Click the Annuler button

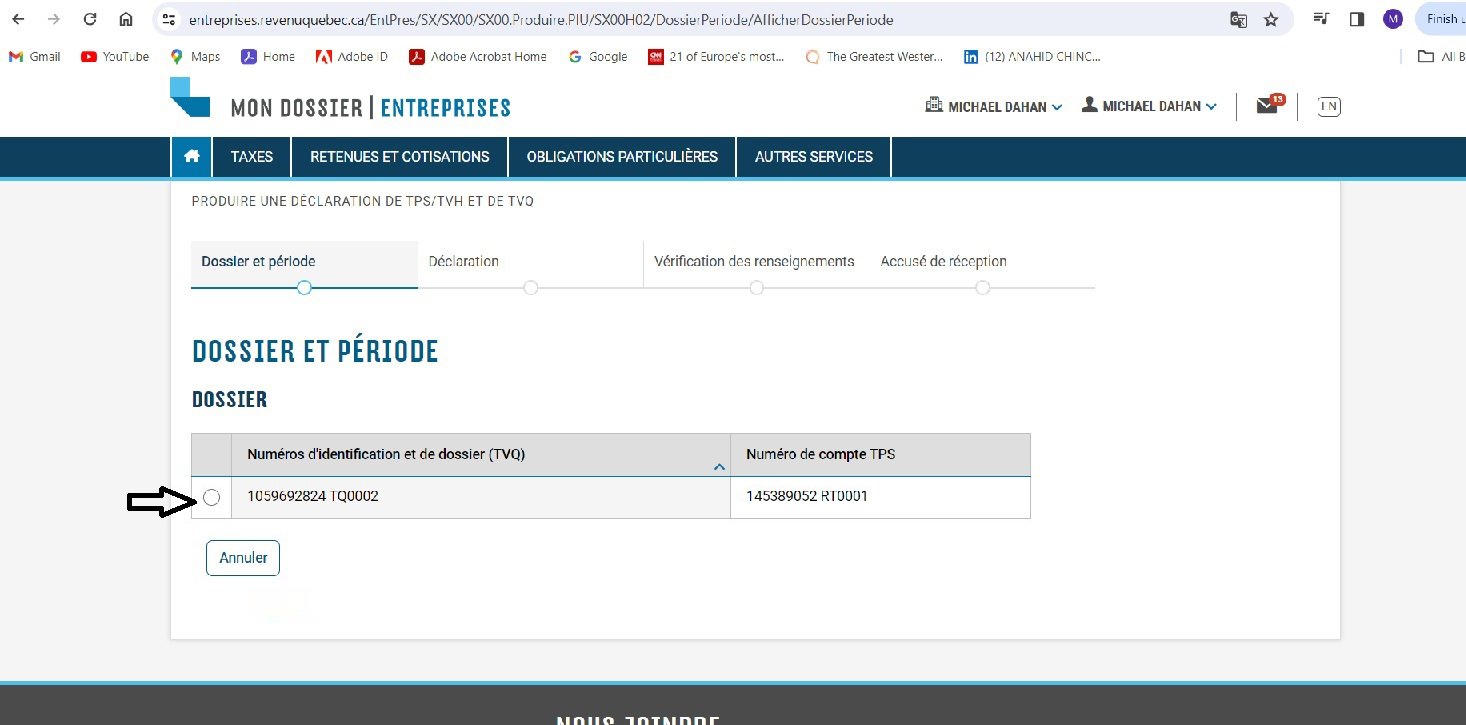tap(243, 558)
